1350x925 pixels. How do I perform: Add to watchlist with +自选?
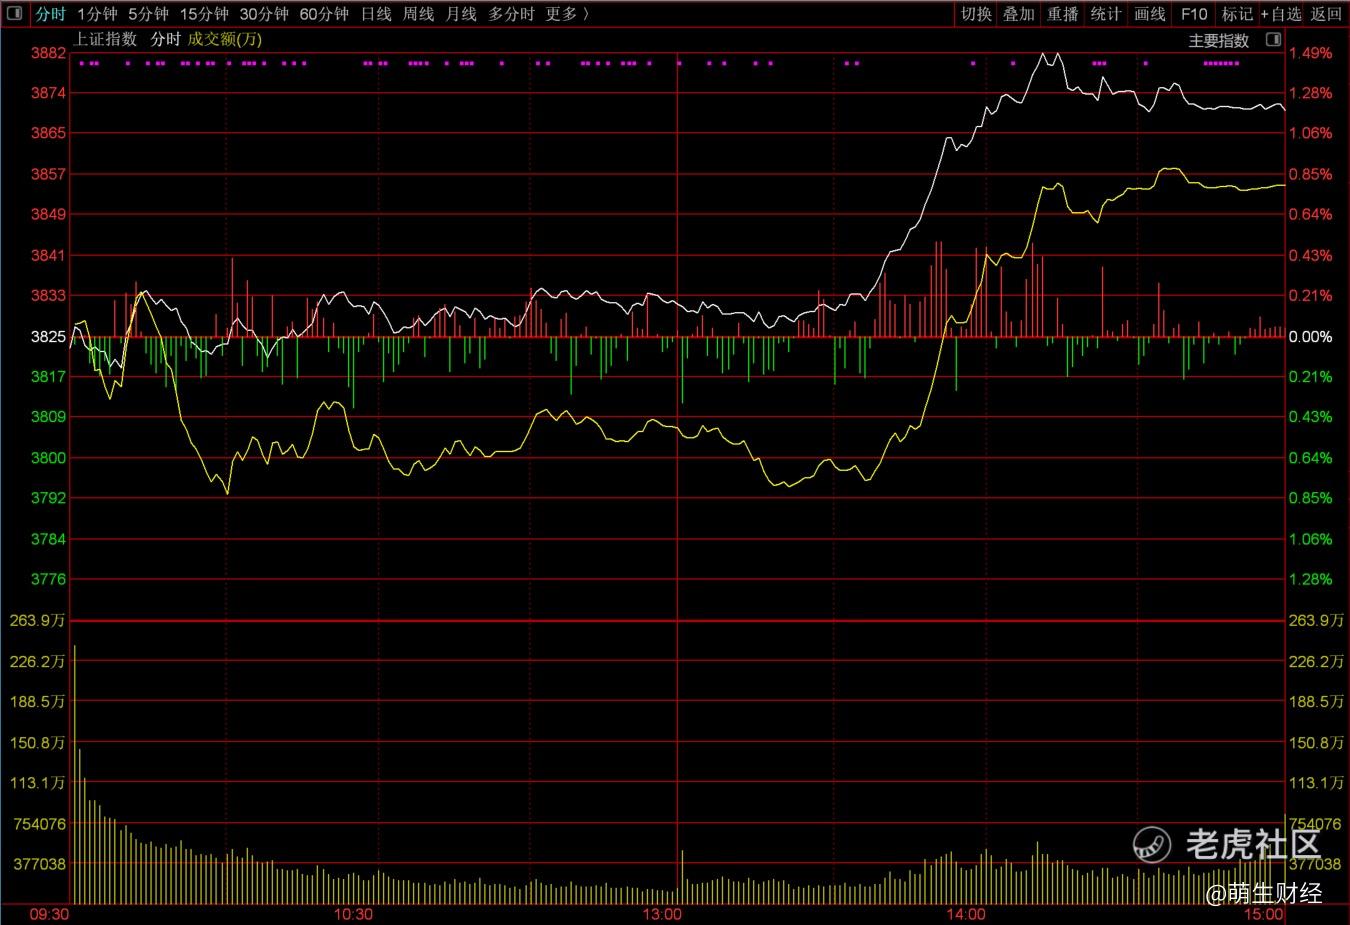point(1281,14)
